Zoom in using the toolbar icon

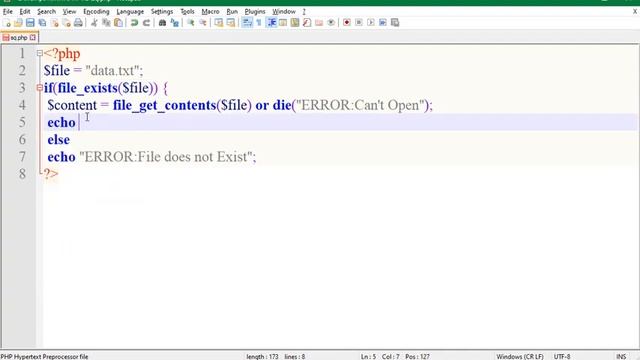[x=191, y=23]
